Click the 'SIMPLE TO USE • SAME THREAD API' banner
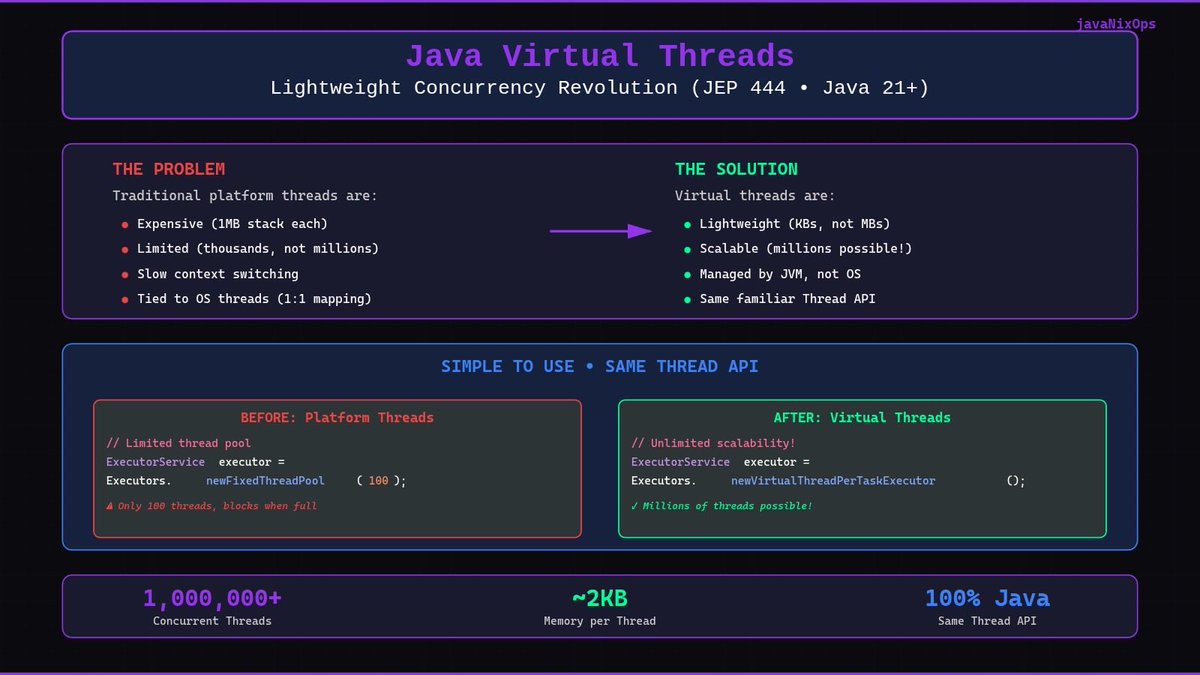 click(599, 366)
